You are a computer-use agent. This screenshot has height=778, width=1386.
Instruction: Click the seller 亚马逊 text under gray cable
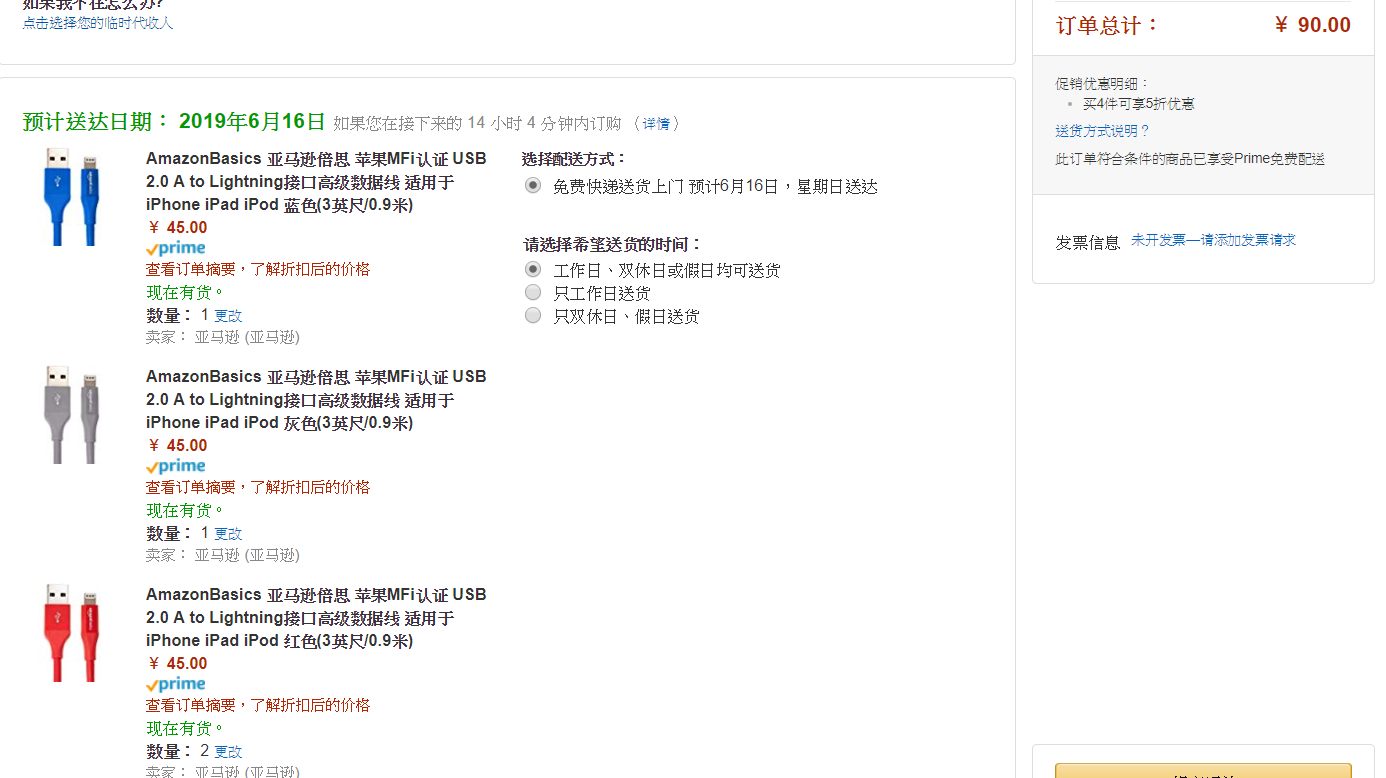coord(247,555)
